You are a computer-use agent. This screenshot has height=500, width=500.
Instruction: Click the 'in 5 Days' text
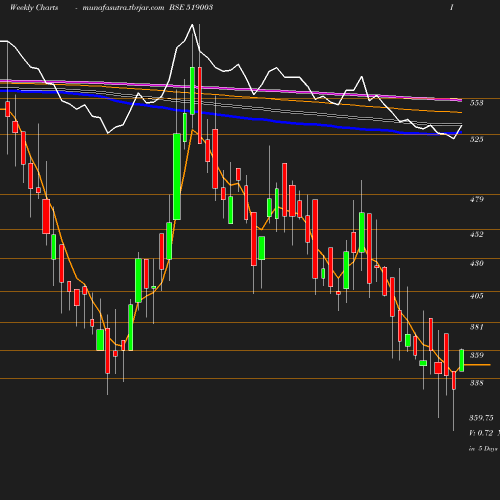483,449
